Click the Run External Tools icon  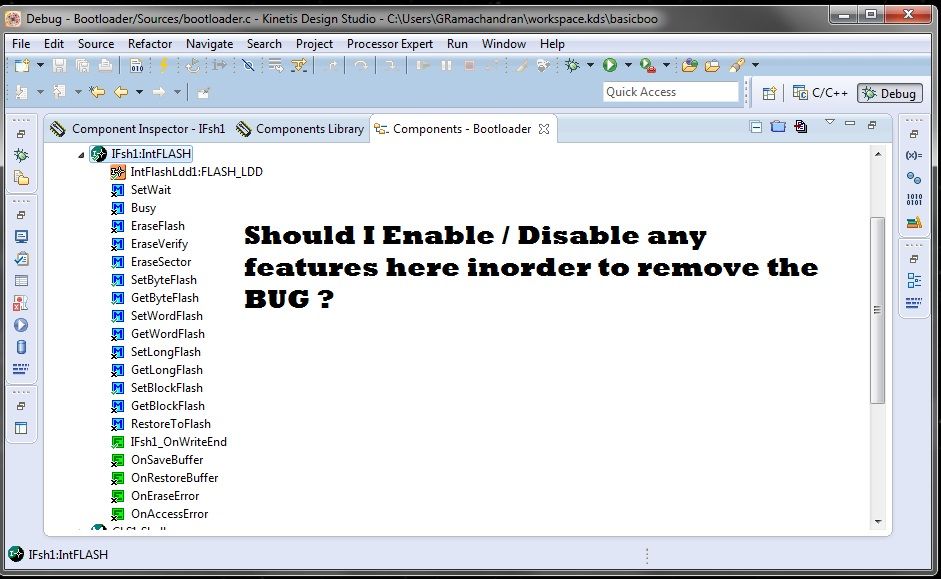648,65
